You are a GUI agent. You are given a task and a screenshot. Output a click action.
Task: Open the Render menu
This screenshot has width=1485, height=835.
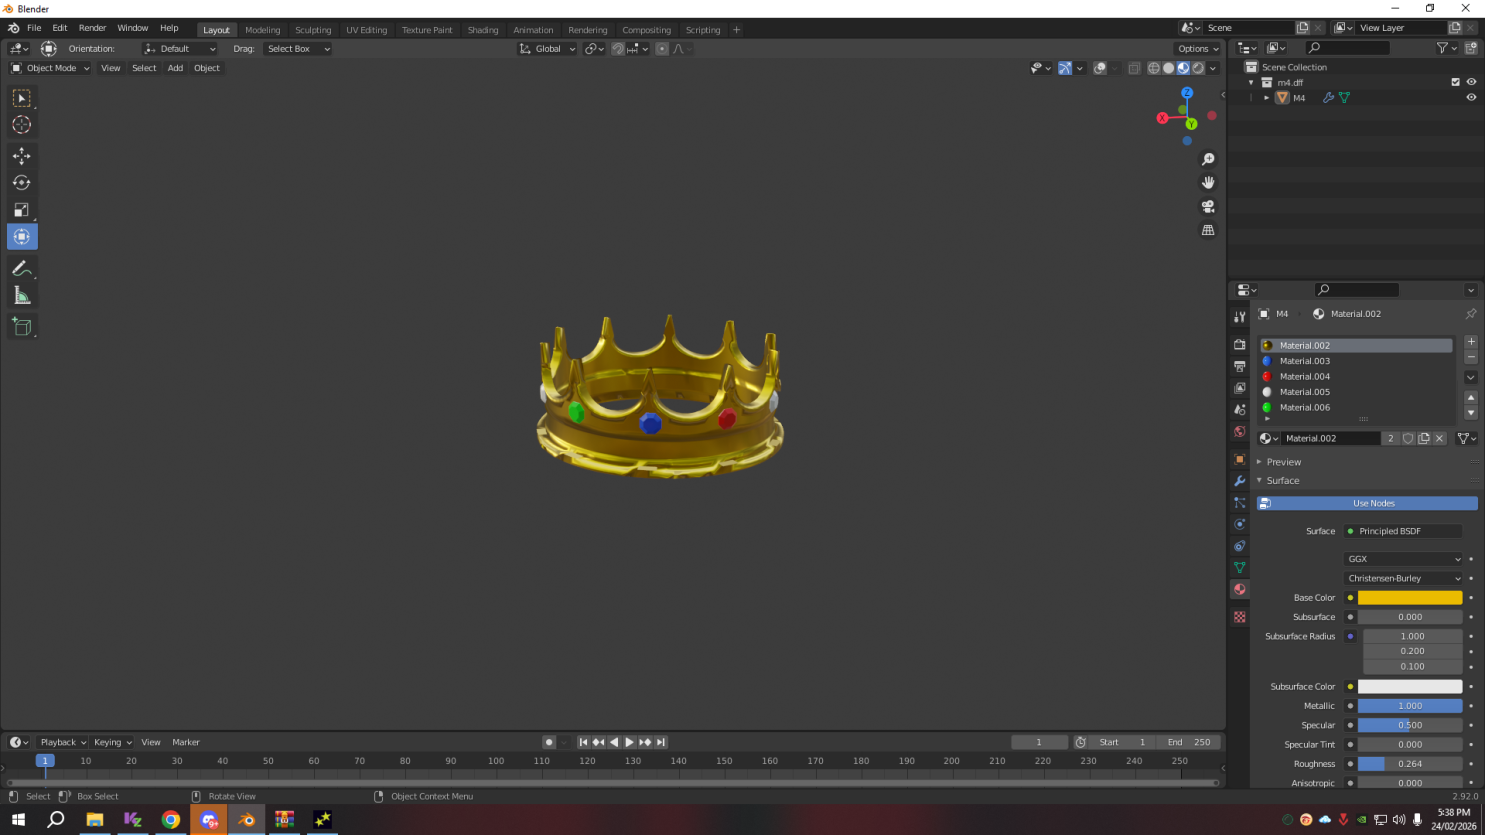[92, 28]
